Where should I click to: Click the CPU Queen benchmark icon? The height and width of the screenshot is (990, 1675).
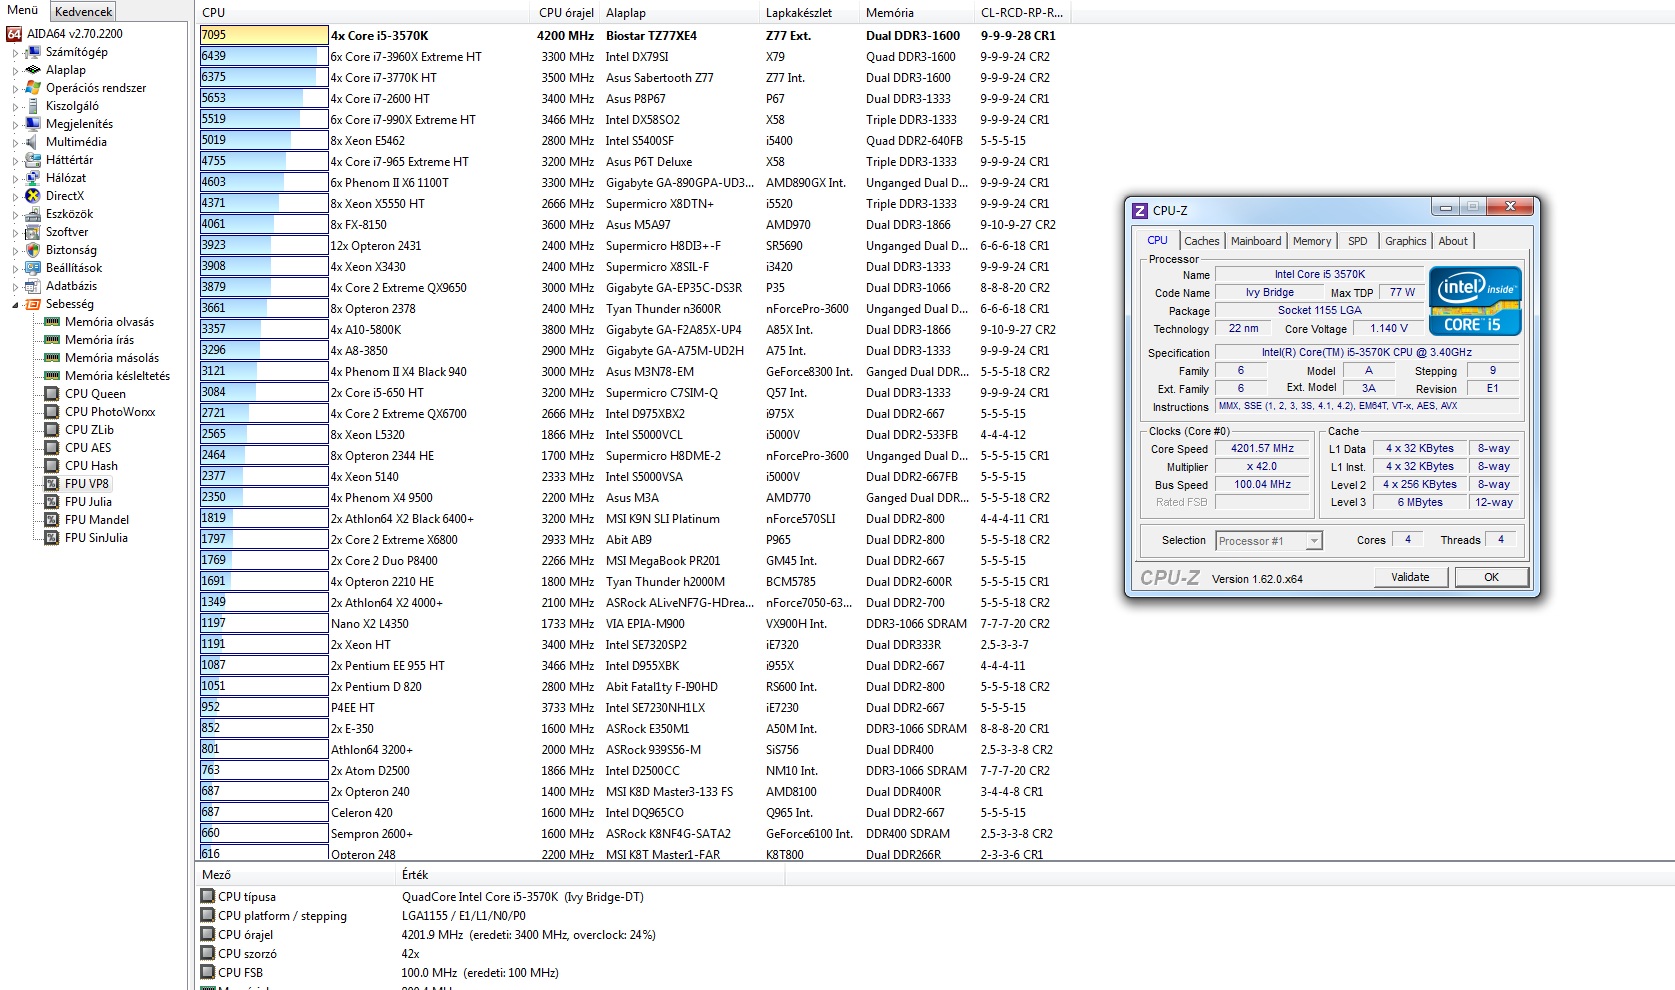click(x=52, y=394)
